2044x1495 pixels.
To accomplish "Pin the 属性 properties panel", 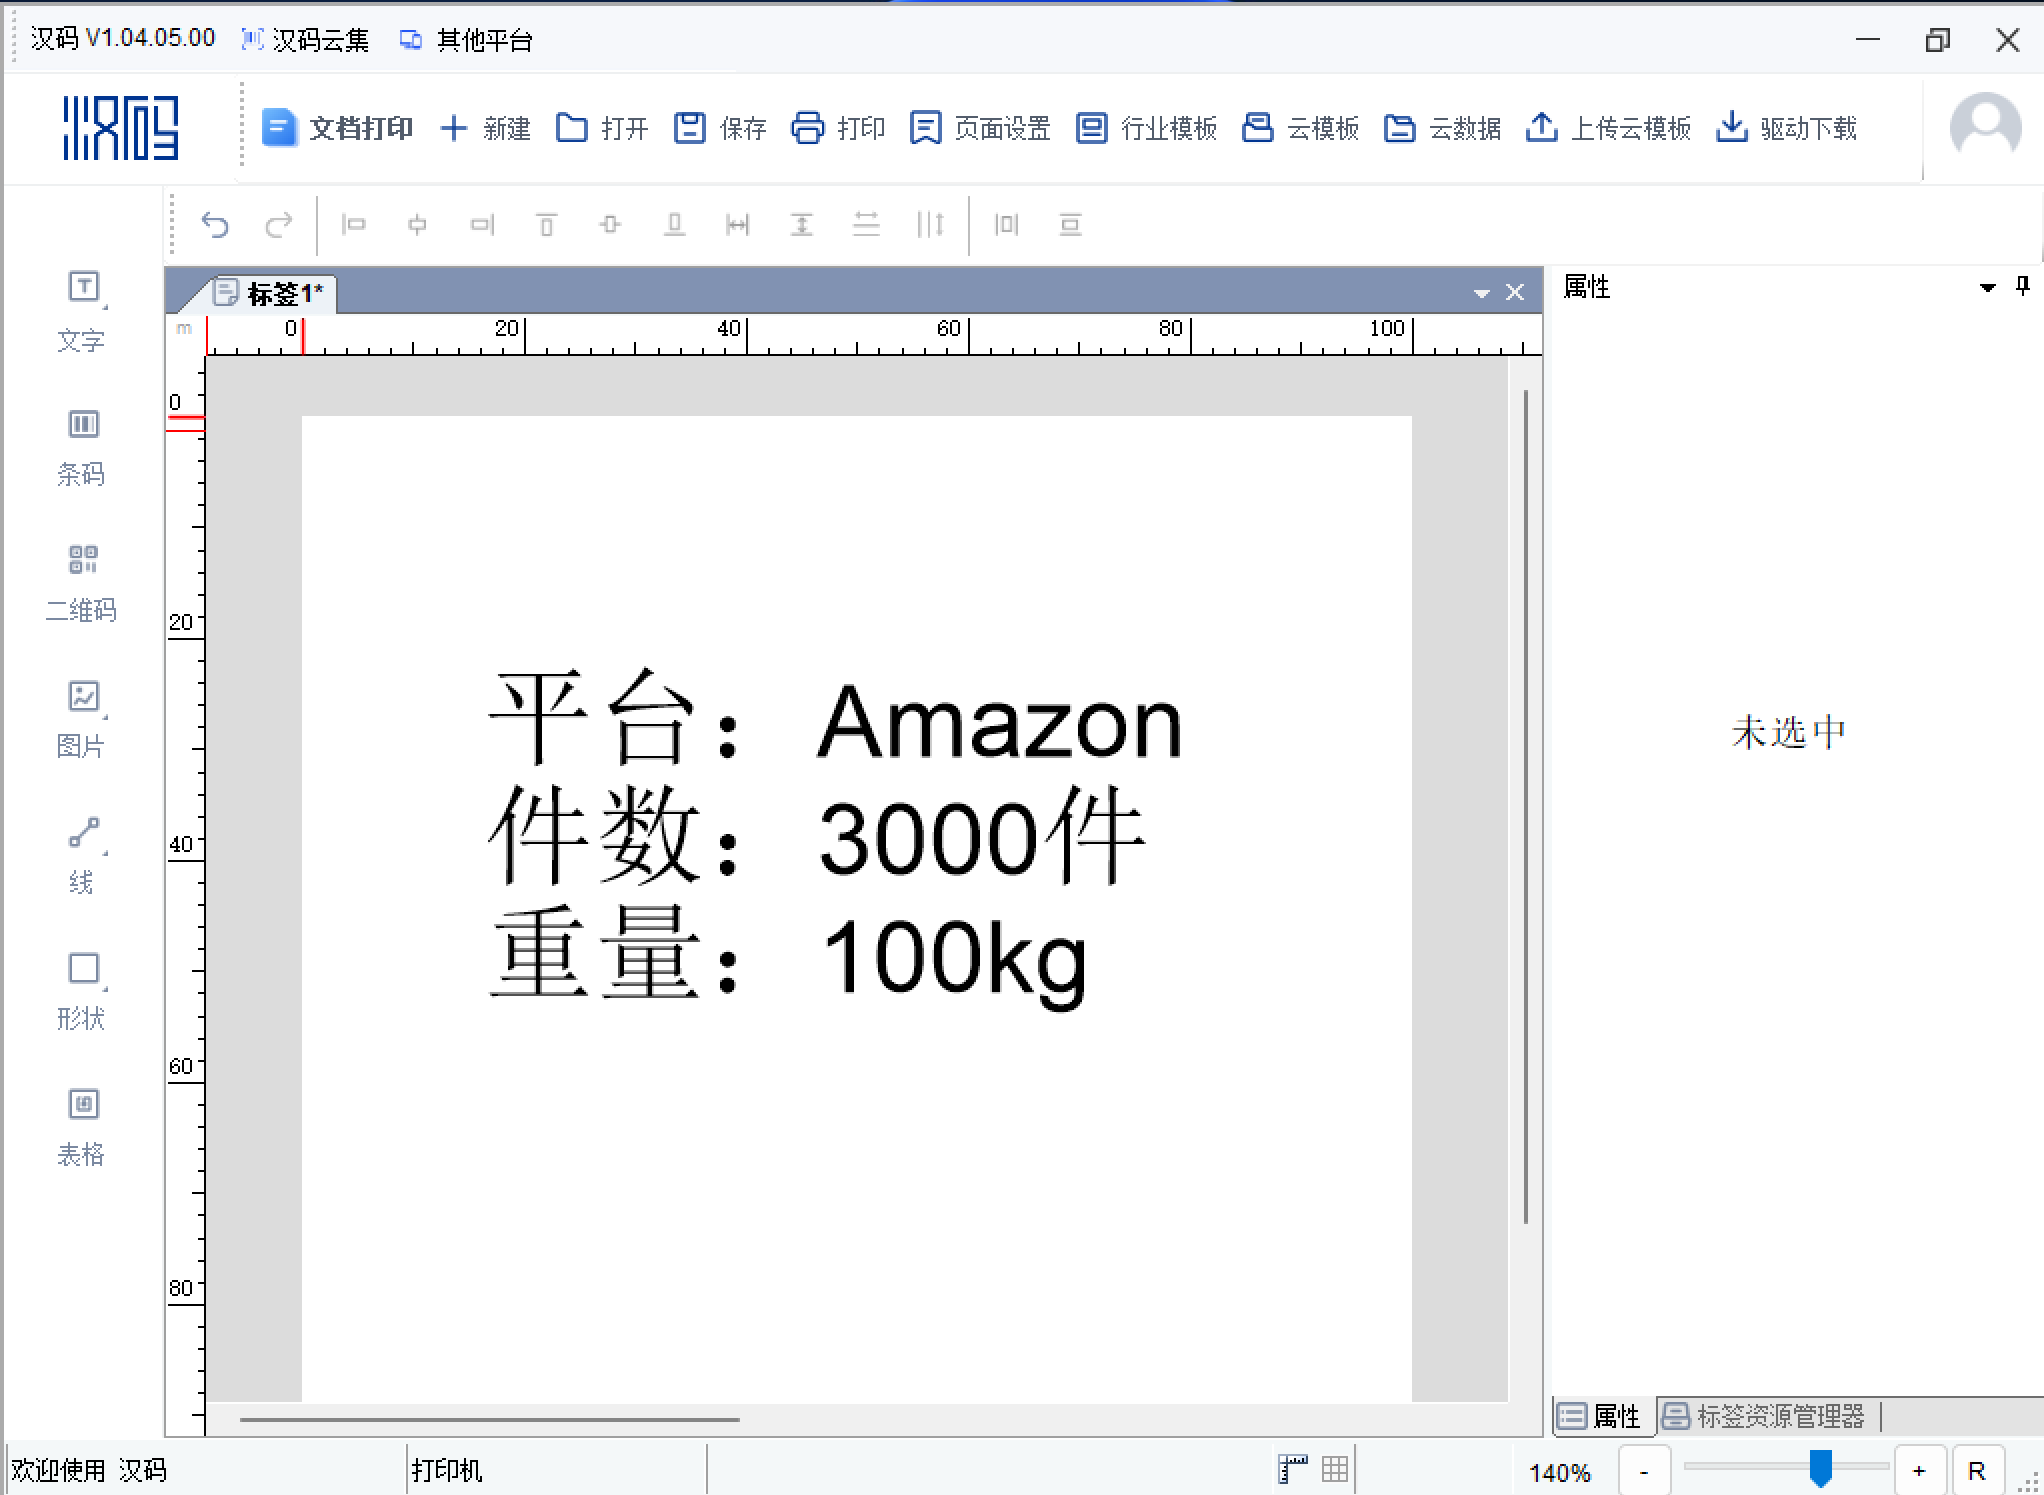I will point(2023,287).
